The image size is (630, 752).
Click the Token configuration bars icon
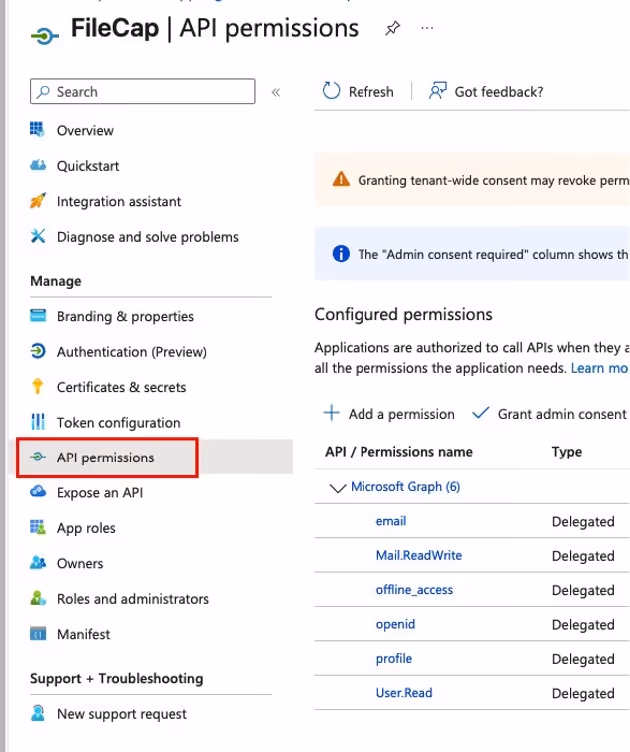click(x=38, y=422)
